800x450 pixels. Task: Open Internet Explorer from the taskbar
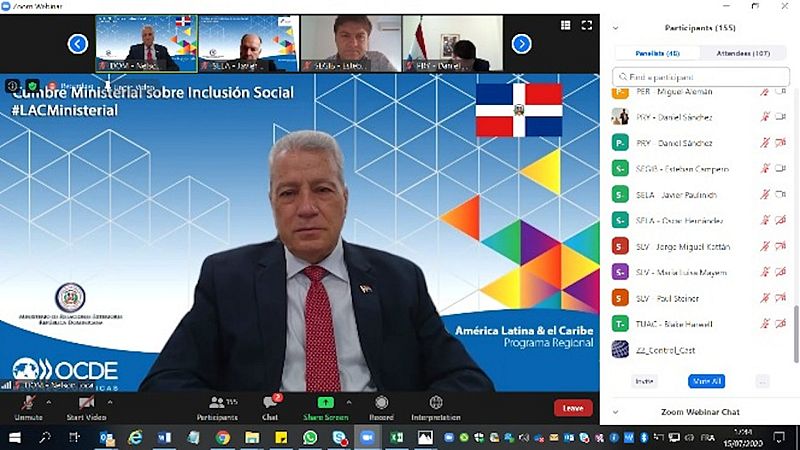pyautogui.click(x=135, y=438)
